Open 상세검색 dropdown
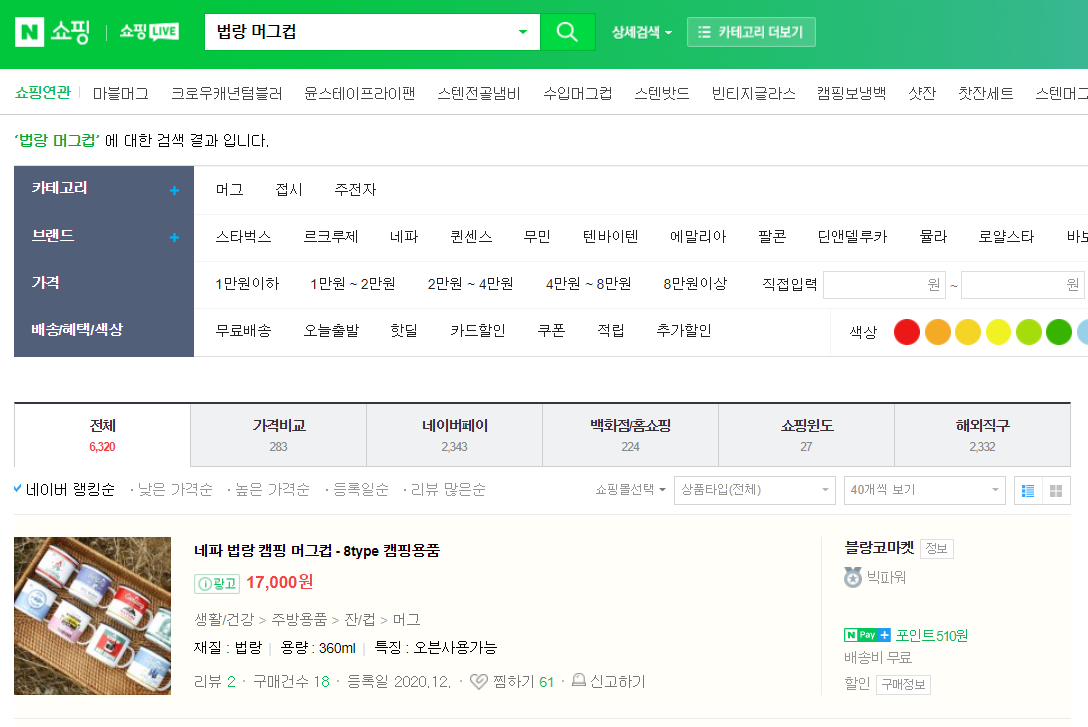The image size is (1088, 727). [642, 32]
